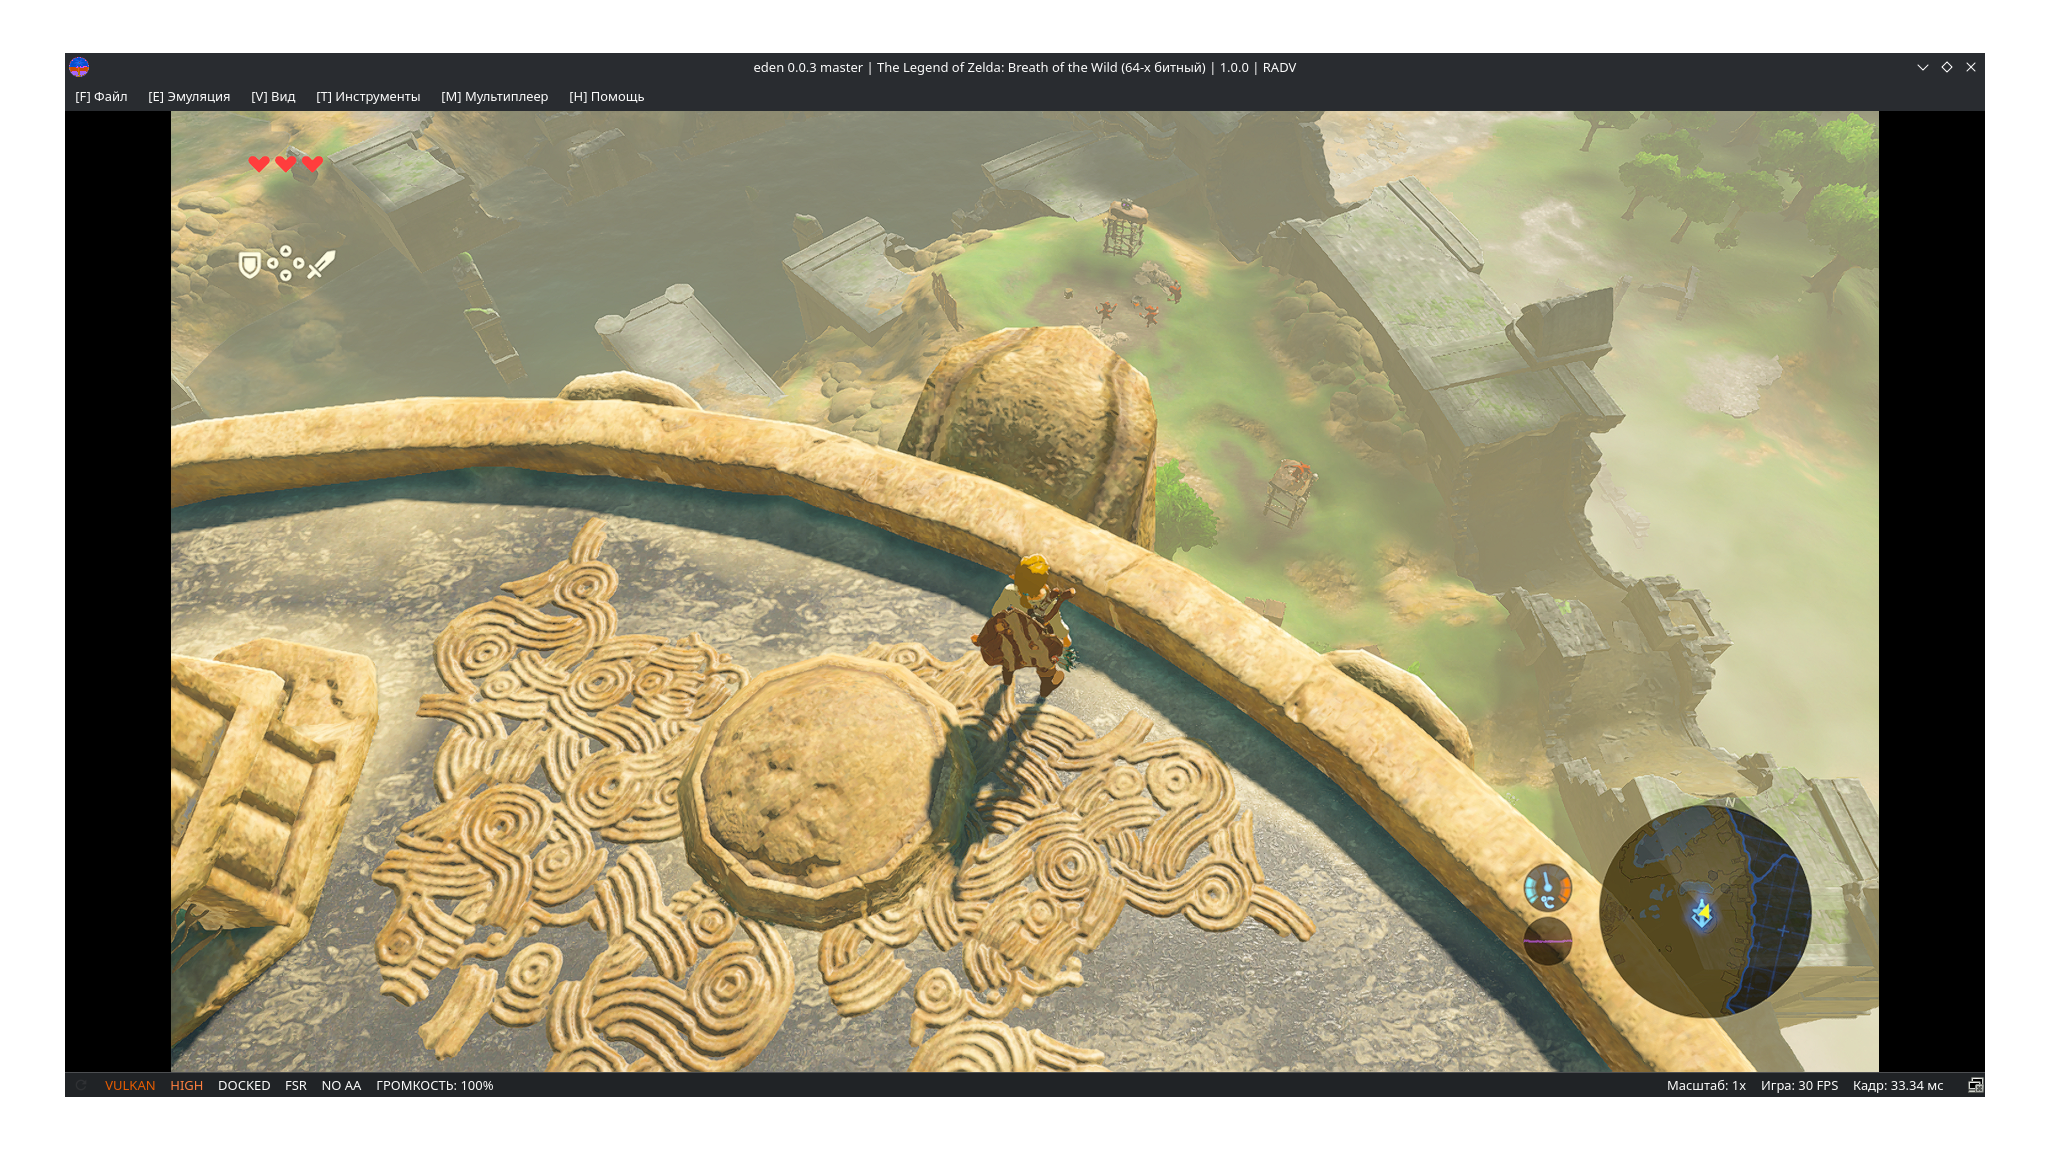
Task: Open the Инструменты menu
Action: [x=368, y=96]
